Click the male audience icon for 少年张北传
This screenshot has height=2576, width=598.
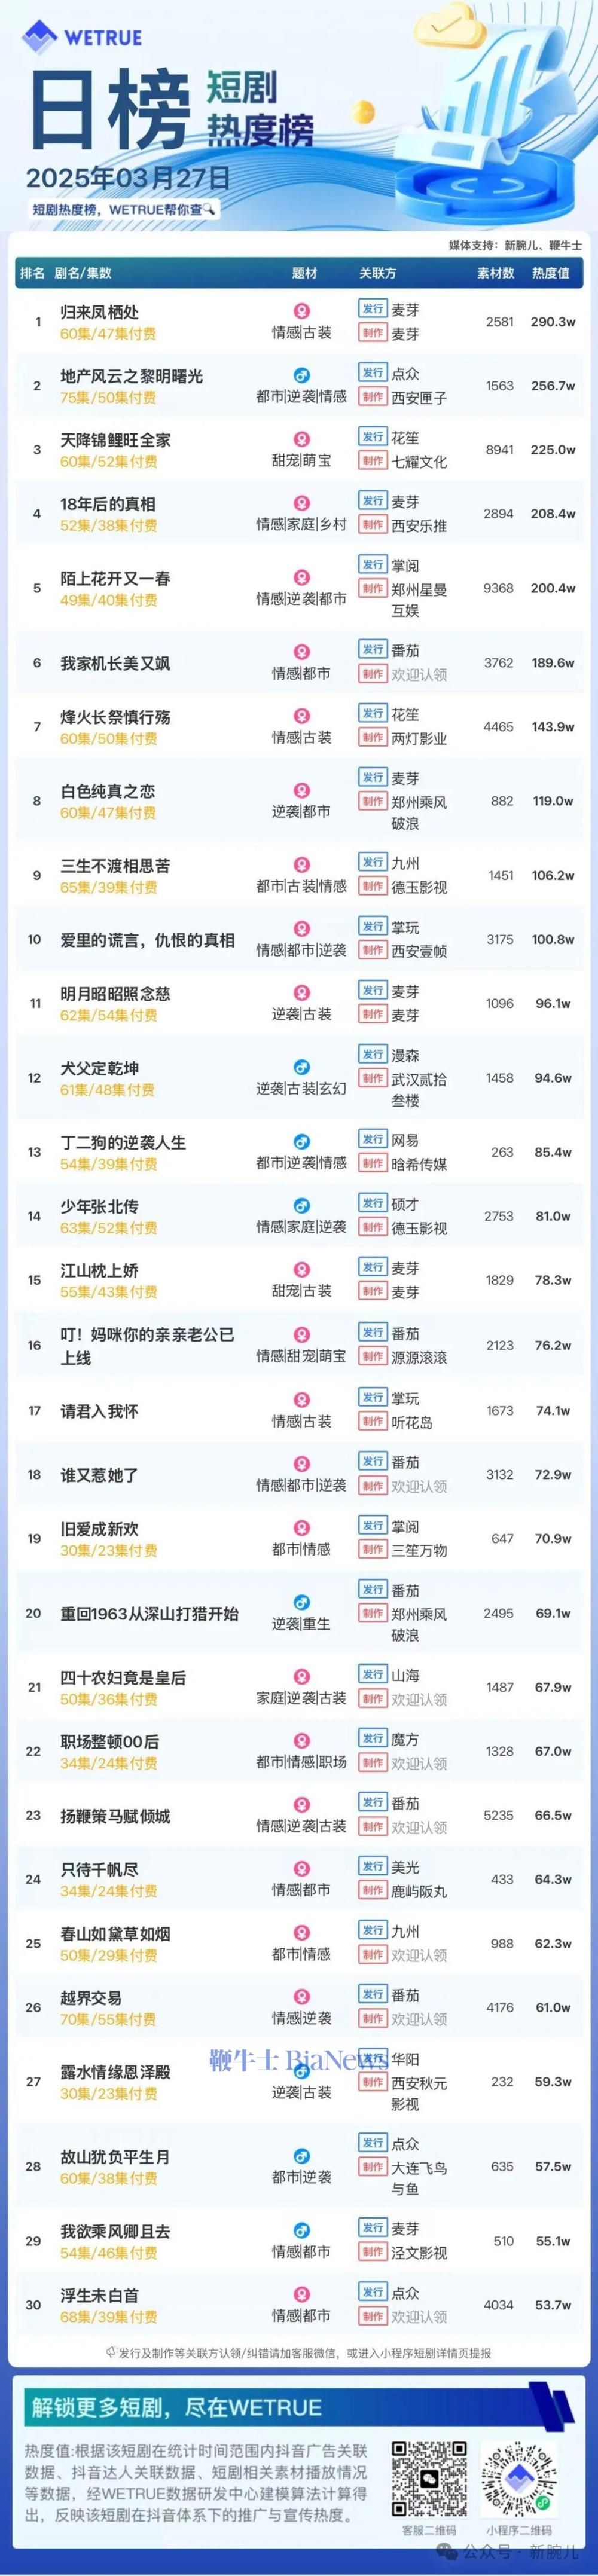(x=301, y=1205)
